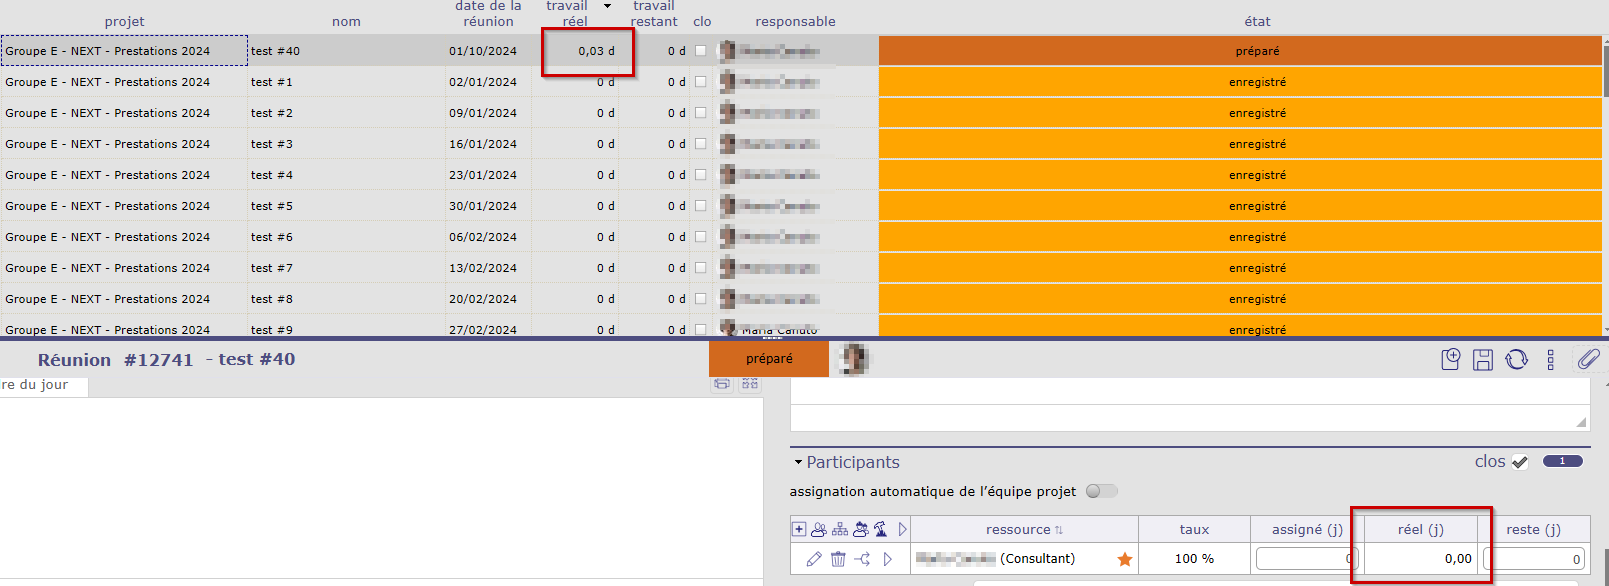Click the split arrows icon on Consultant row
Screen dimensions: 1609x586
pos(862,559)
